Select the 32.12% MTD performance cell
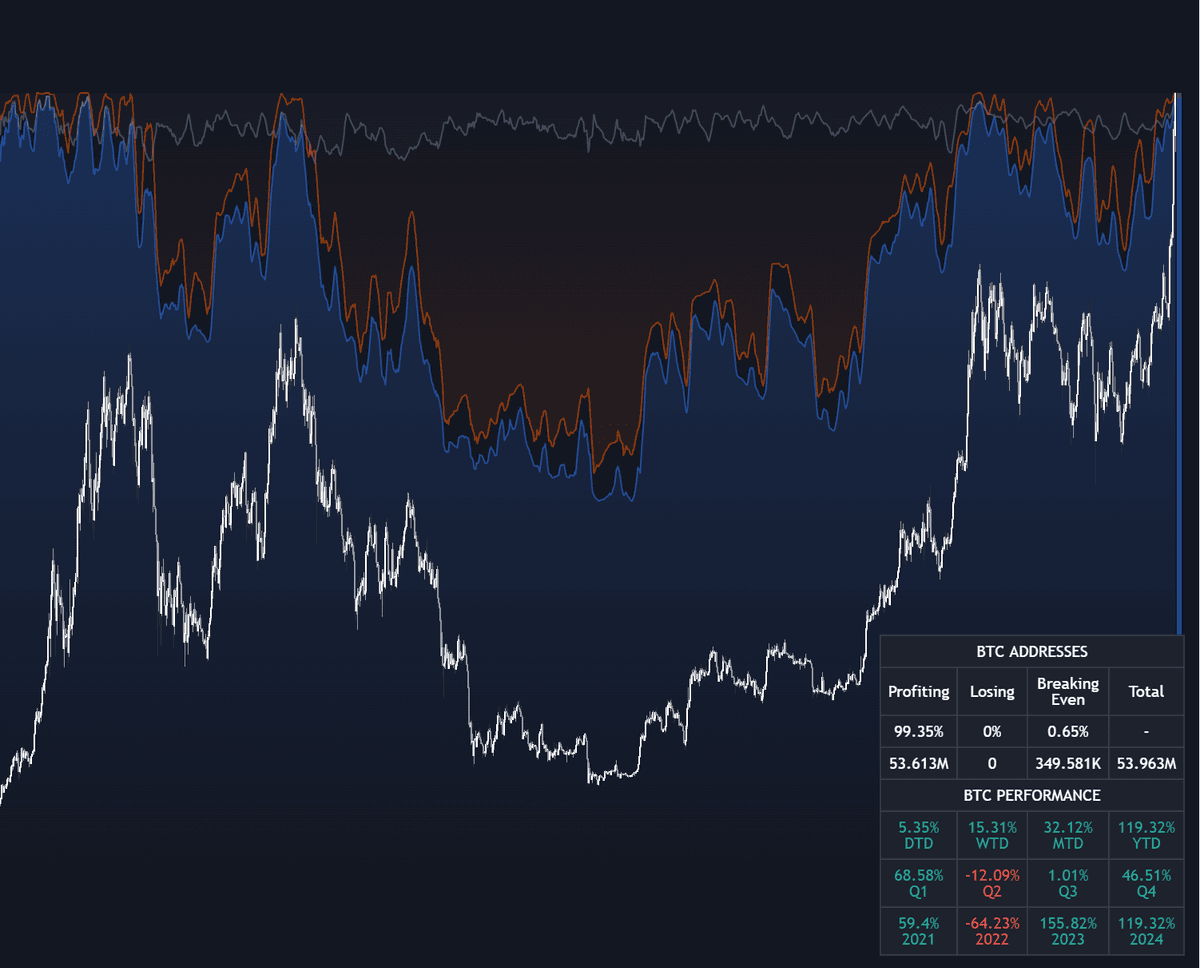This screenshot has width=1200, height=968. point(1067,835)
